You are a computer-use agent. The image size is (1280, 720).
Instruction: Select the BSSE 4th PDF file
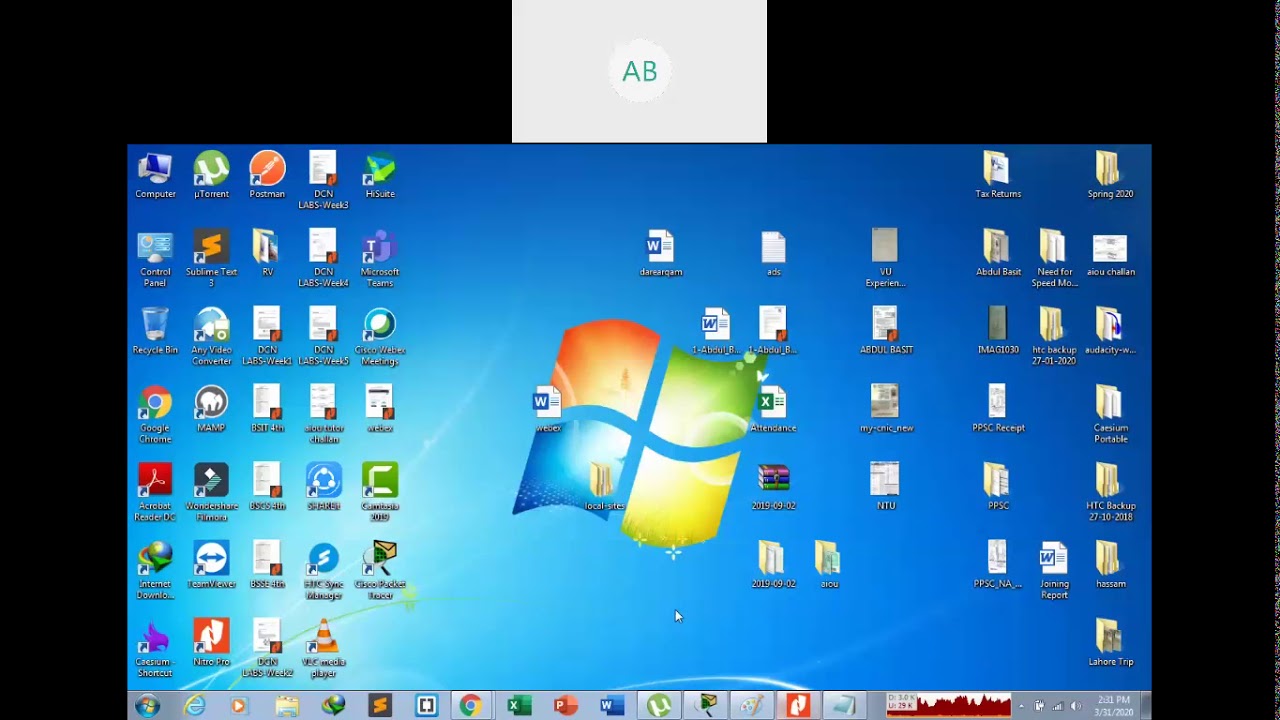(267, 565)
